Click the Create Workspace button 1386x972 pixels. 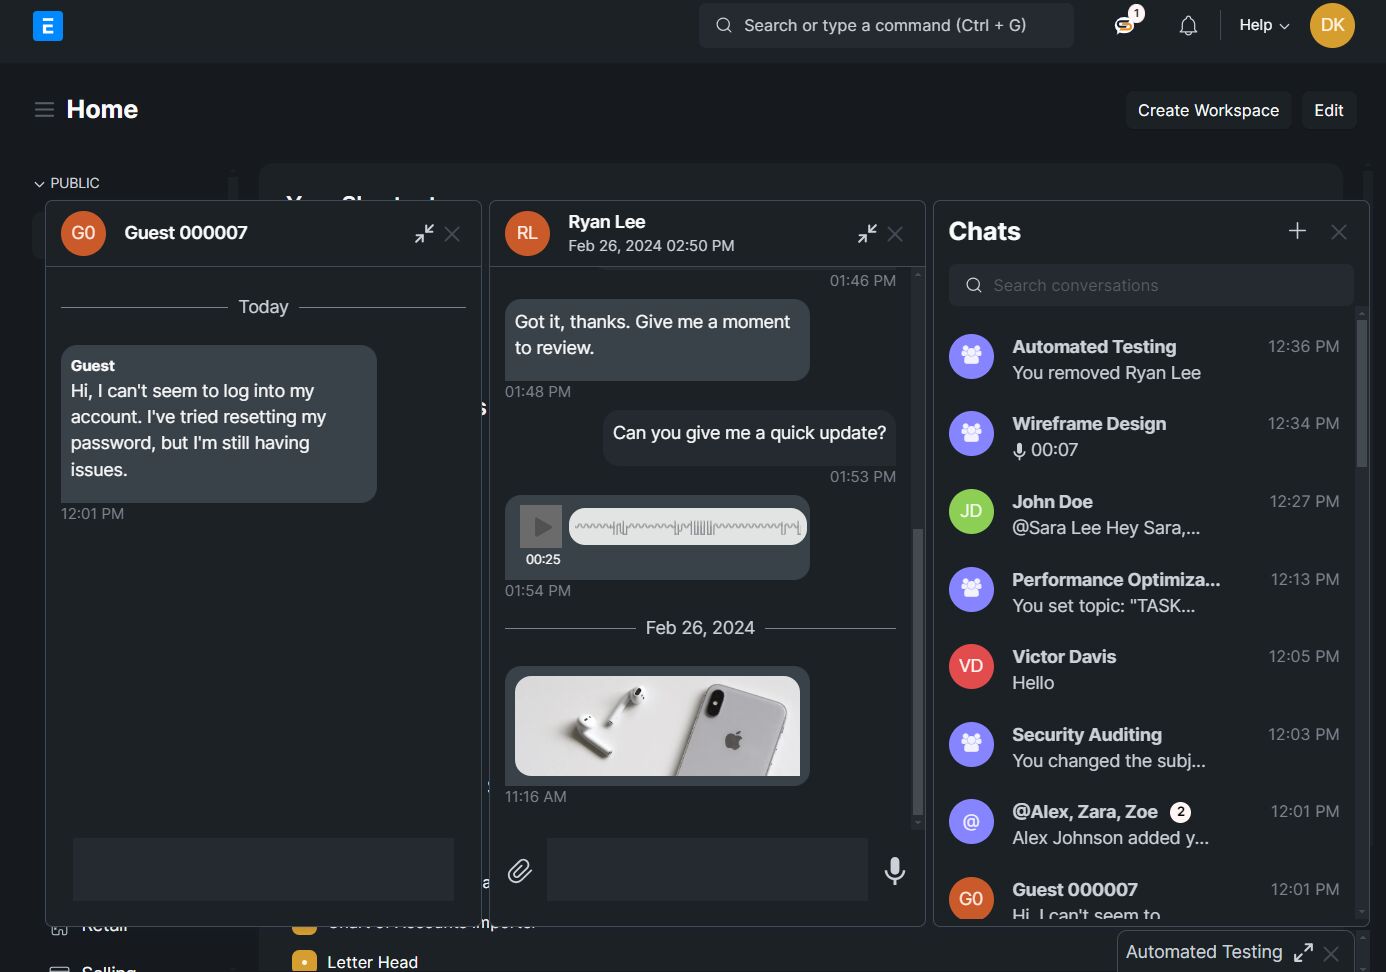(1208, 110)
